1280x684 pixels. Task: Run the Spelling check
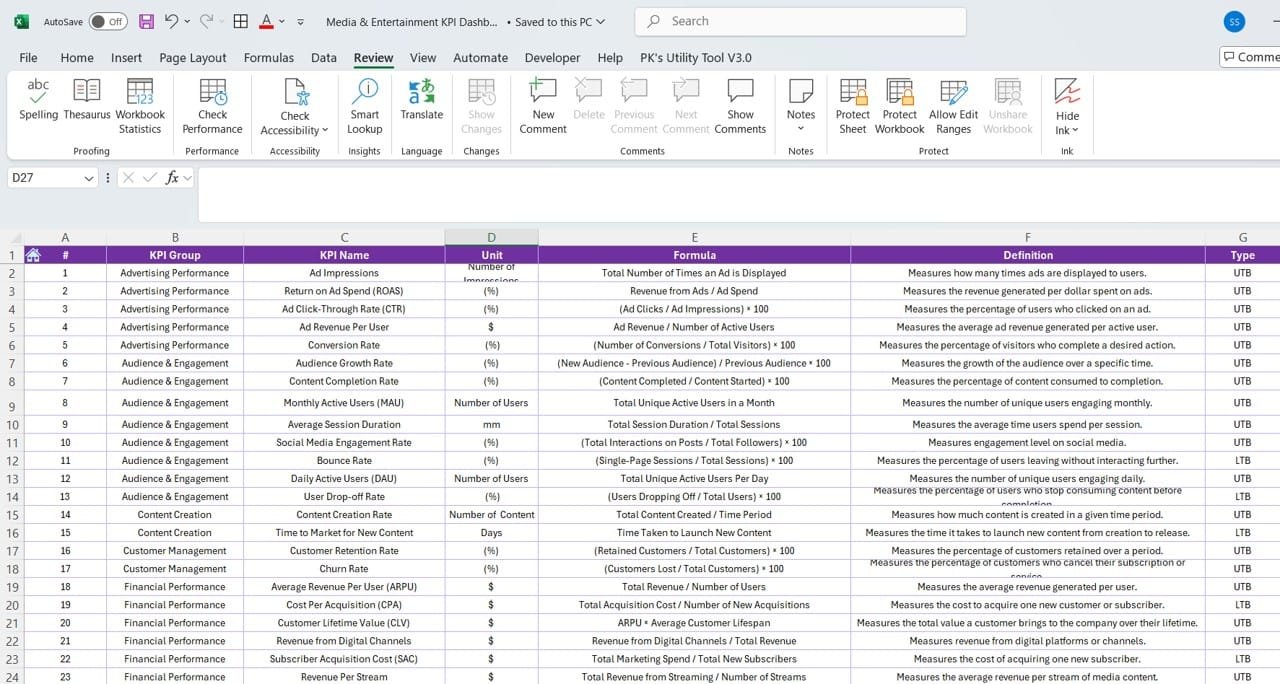point(38,101)
